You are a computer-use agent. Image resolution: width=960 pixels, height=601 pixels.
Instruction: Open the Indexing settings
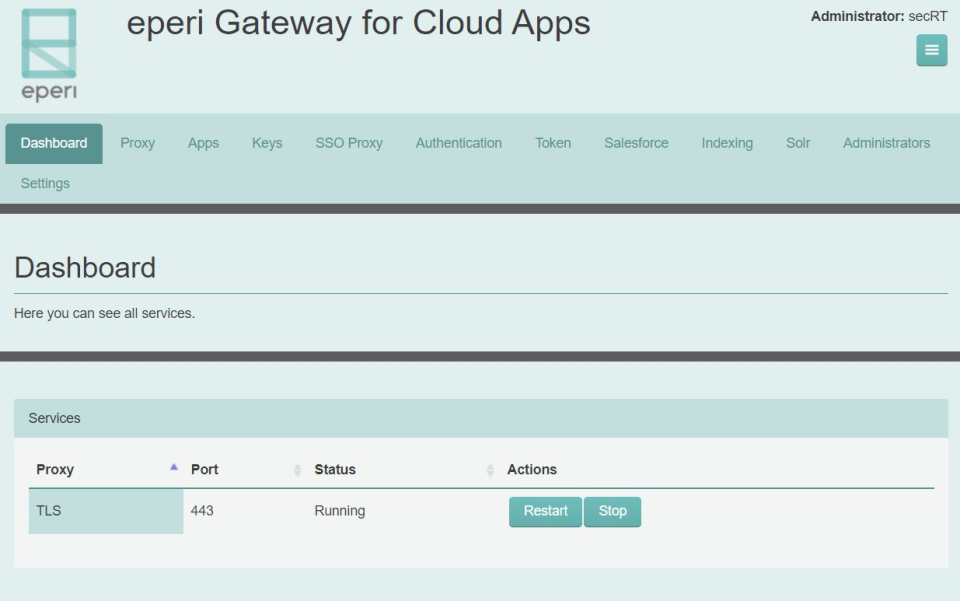[727, 143]
